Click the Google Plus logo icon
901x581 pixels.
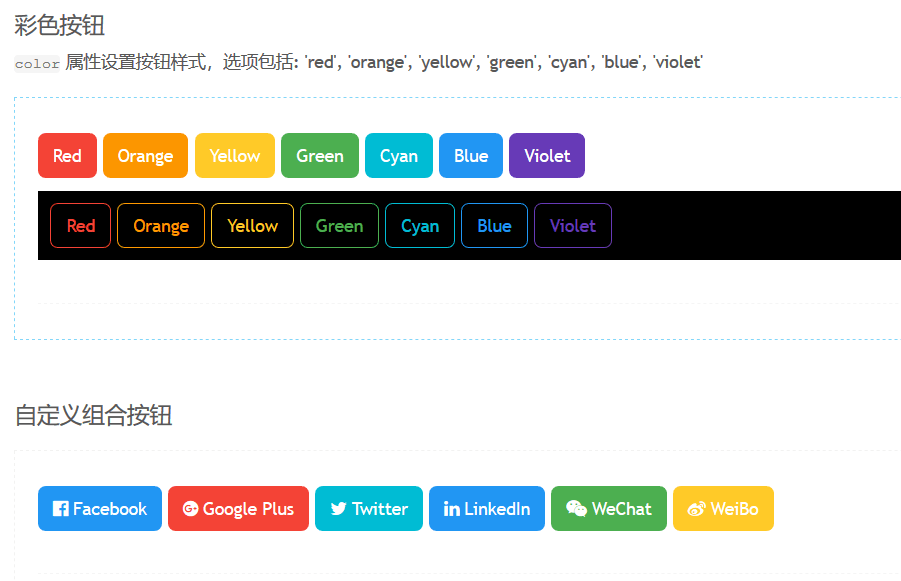[191, 509]
